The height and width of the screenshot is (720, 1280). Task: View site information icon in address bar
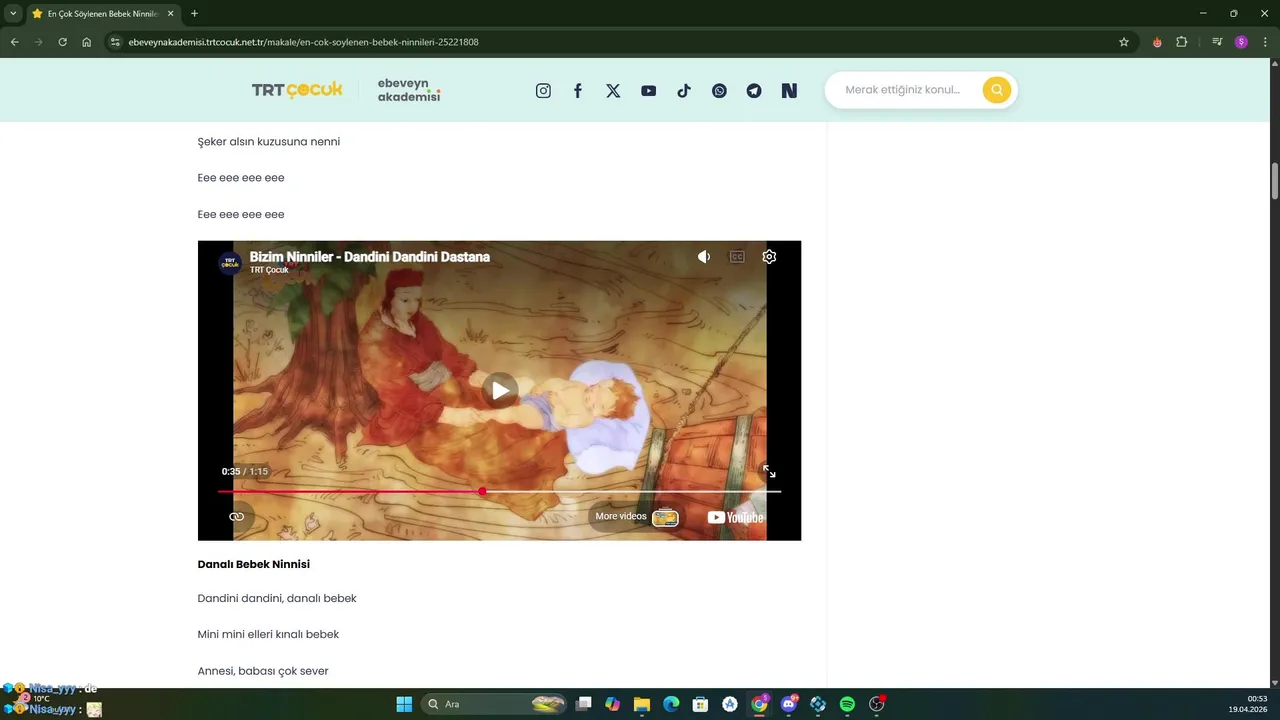tap(115, 42)
